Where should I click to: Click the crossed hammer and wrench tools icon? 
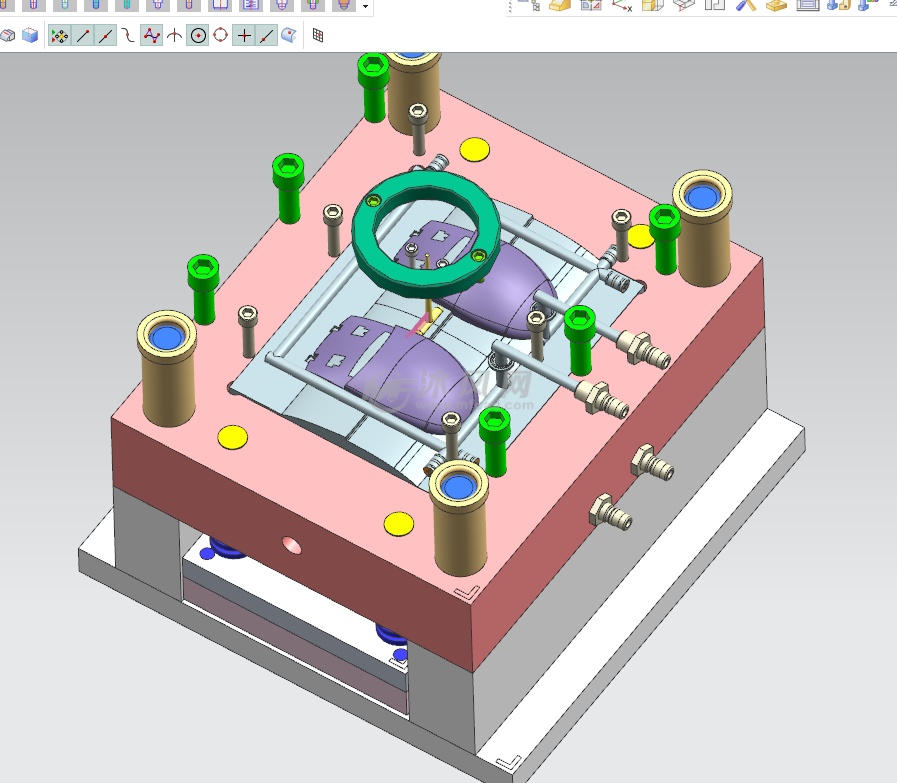[746, 5]
